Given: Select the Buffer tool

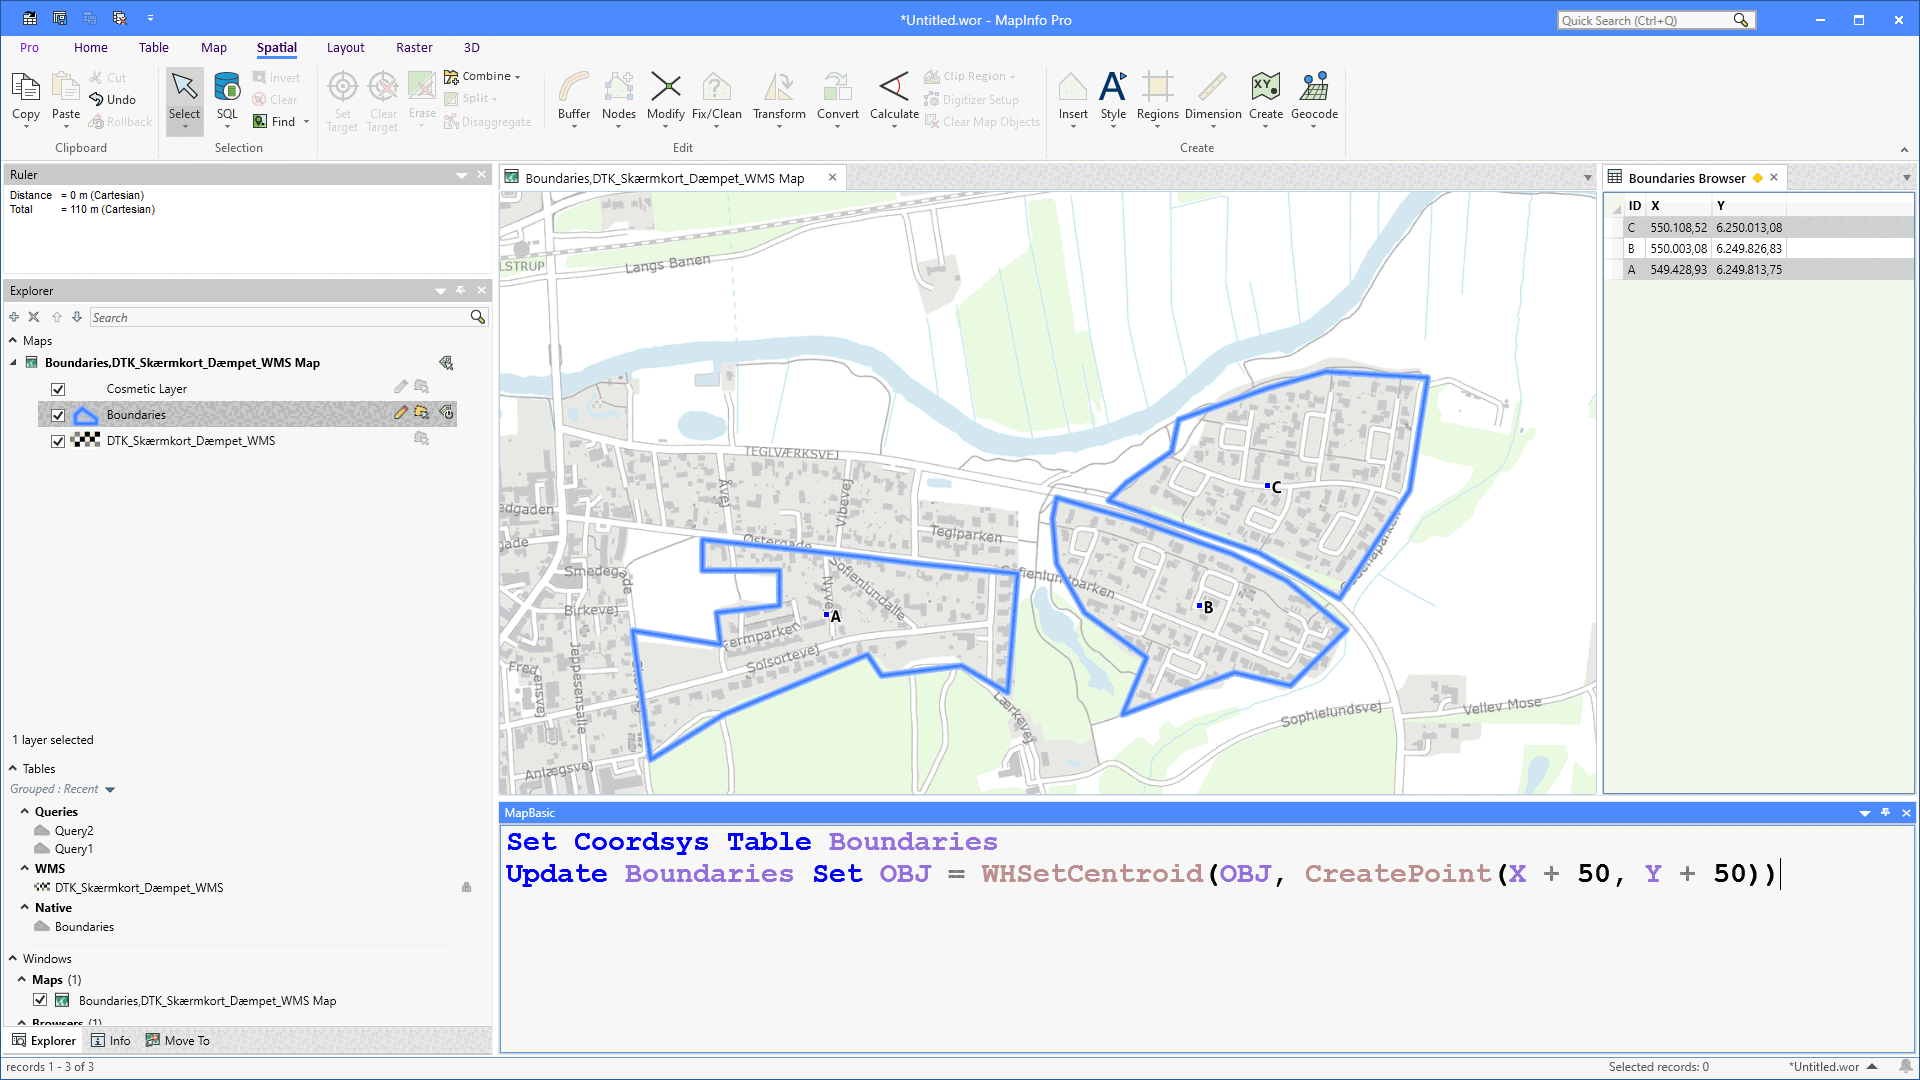Looking at the screenshot, I should point(573,99).
